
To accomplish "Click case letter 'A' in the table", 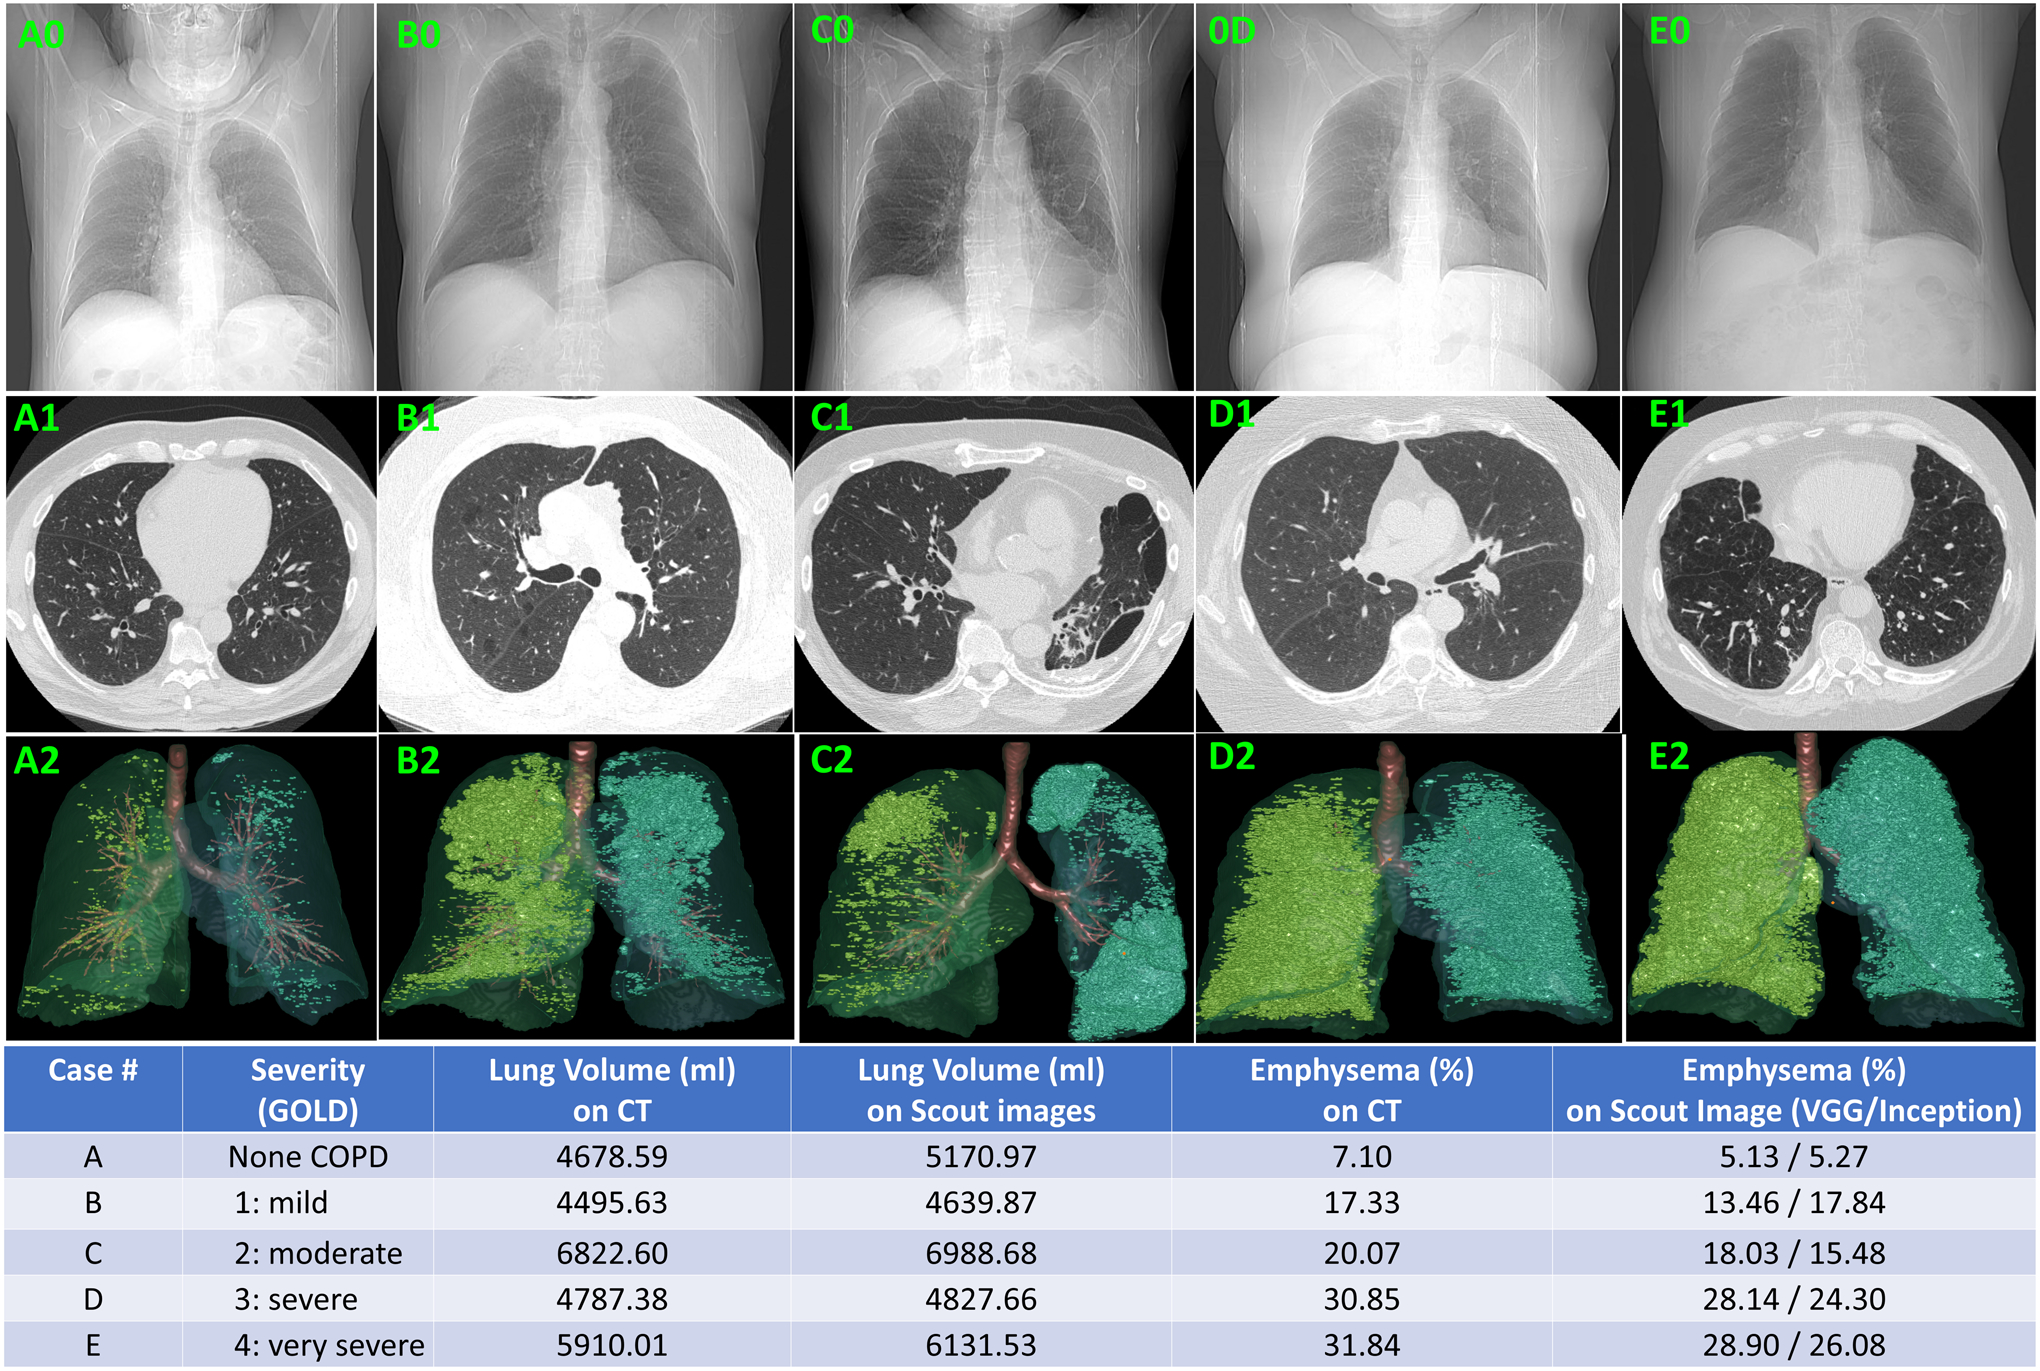I will pos(93,1157).
